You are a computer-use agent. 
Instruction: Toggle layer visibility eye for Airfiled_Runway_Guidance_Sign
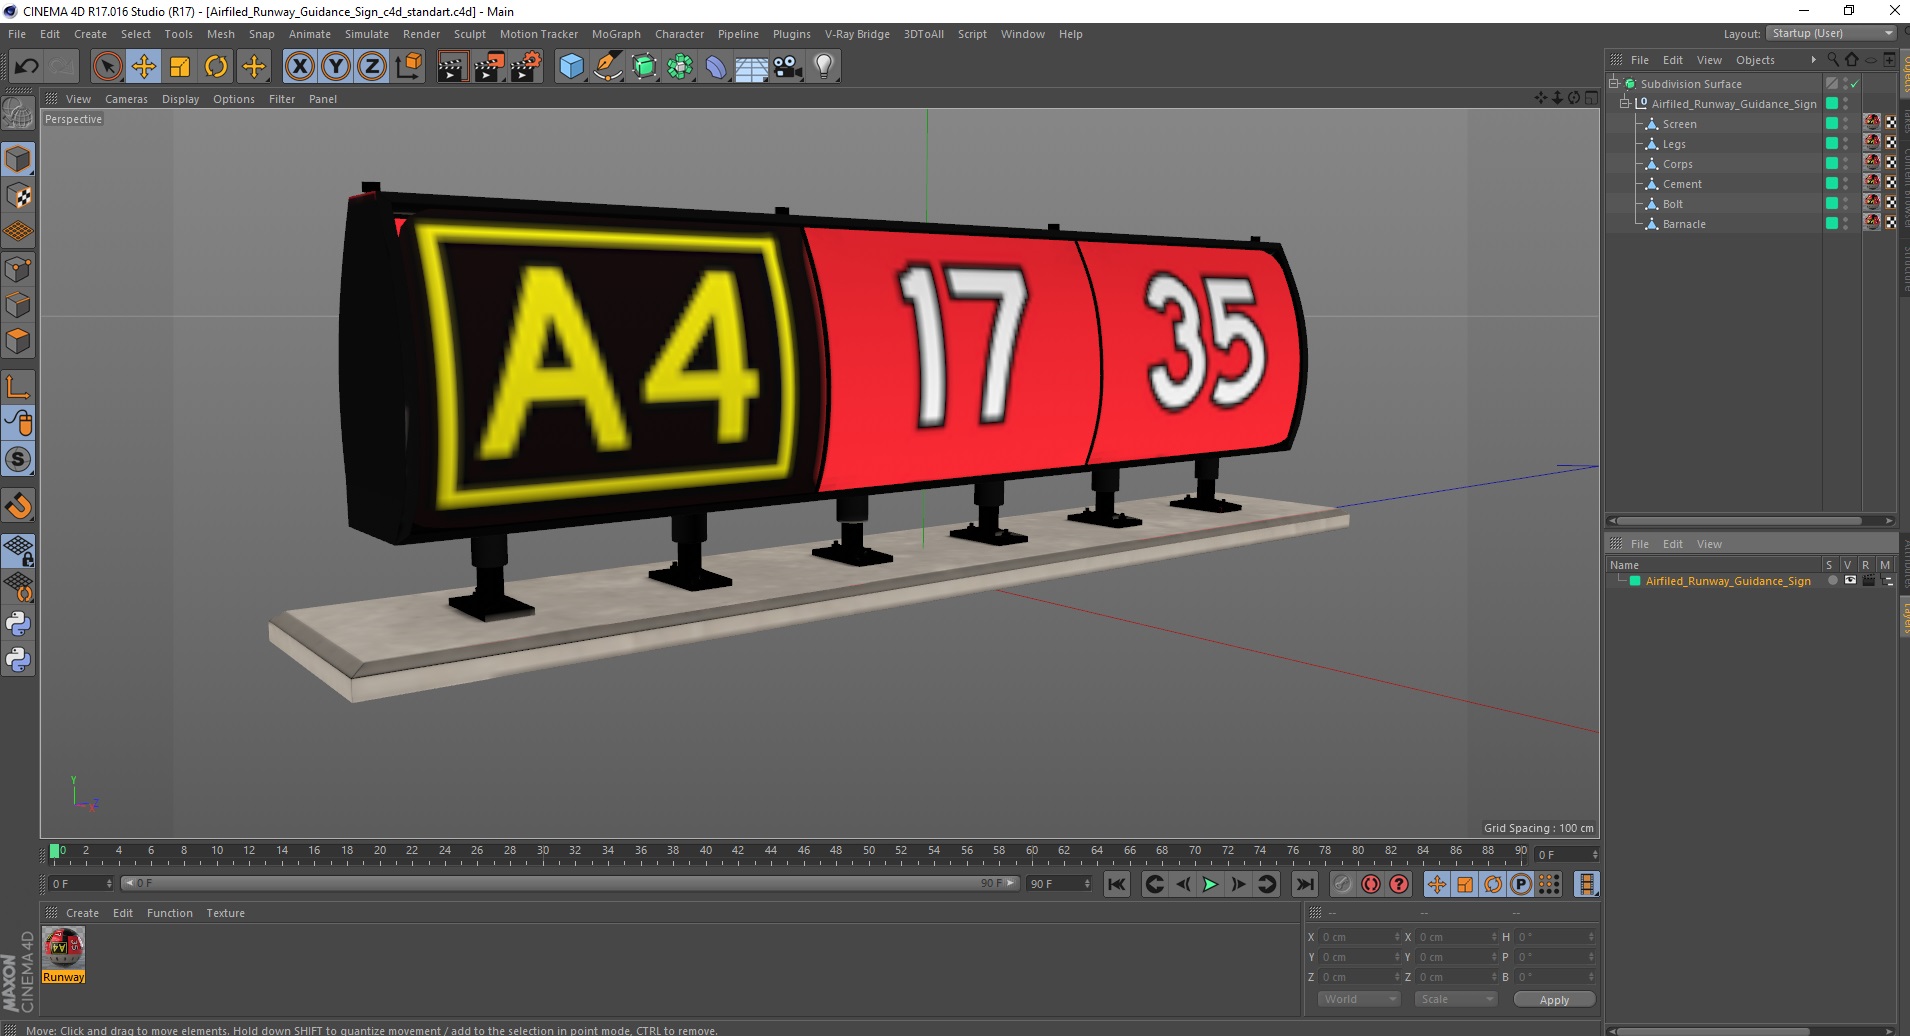1850,581
